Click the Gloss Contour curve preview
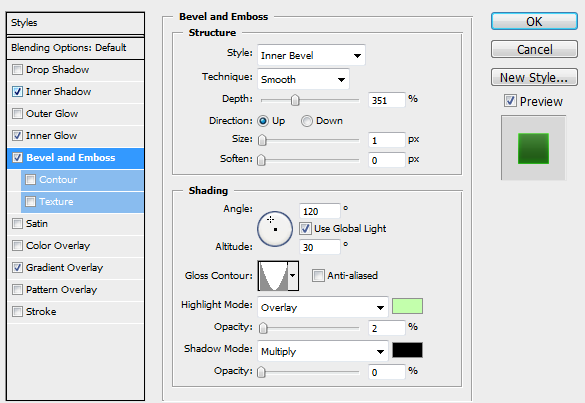Image resolution: width=585 pixels, height=403 pixels. tap(273, 276)
